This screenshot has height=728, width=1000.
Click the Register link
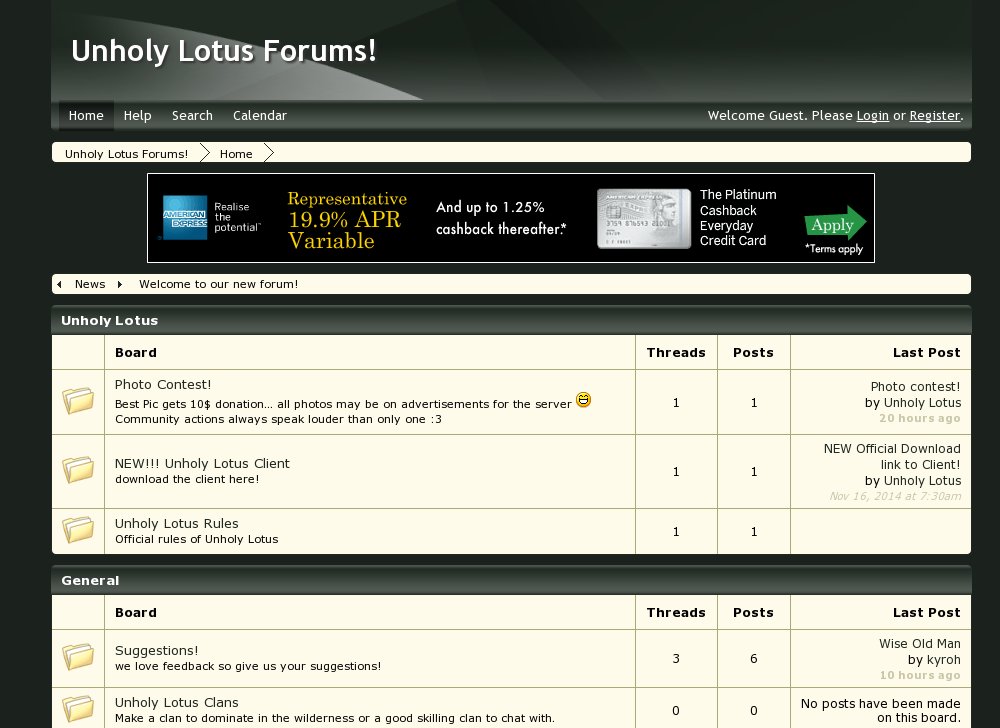pos(934,116)
